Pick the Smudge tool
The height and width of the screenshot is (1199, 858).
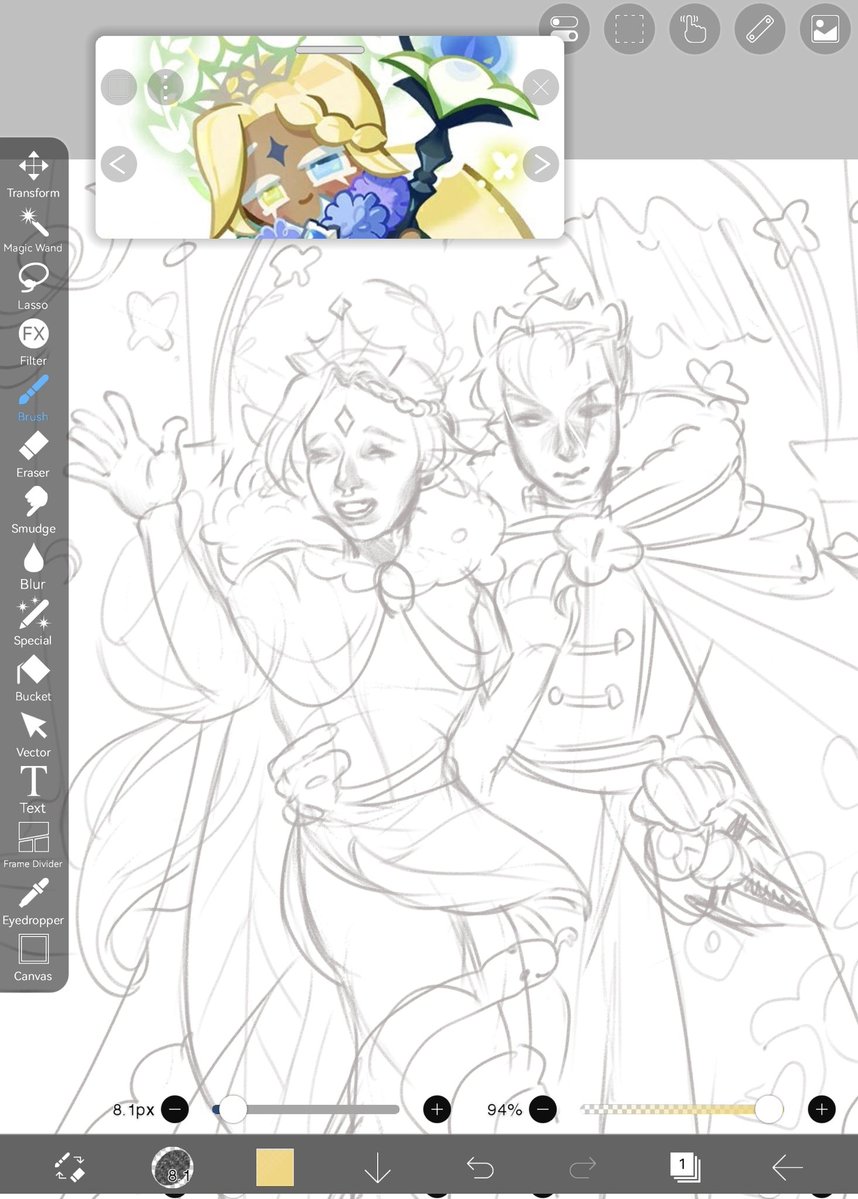33,510
